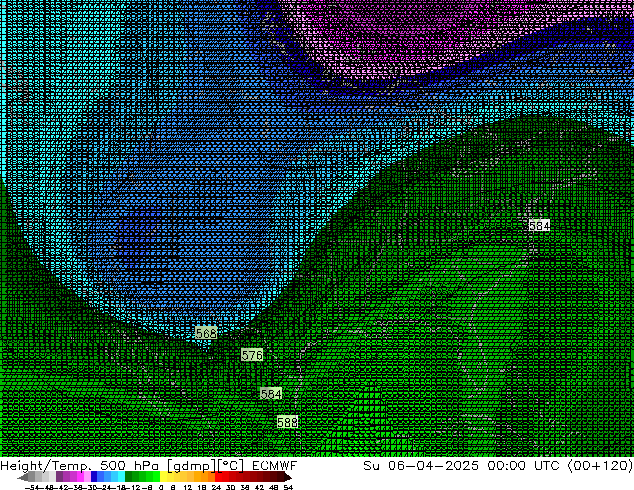Screen dimensions: 634x490
Task: Click the 576 contour label
Action: coord(252,355)
